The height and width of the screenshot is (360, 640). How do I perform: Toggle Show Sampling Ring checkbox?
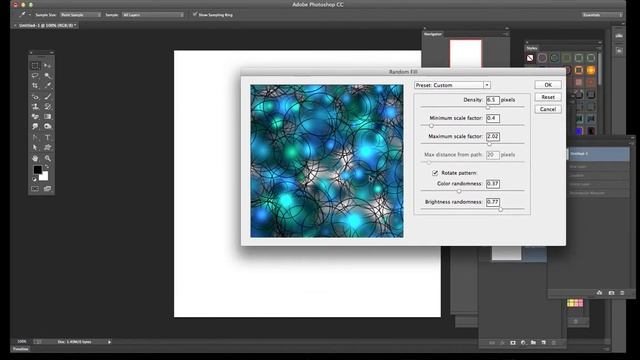pos(195,15)
